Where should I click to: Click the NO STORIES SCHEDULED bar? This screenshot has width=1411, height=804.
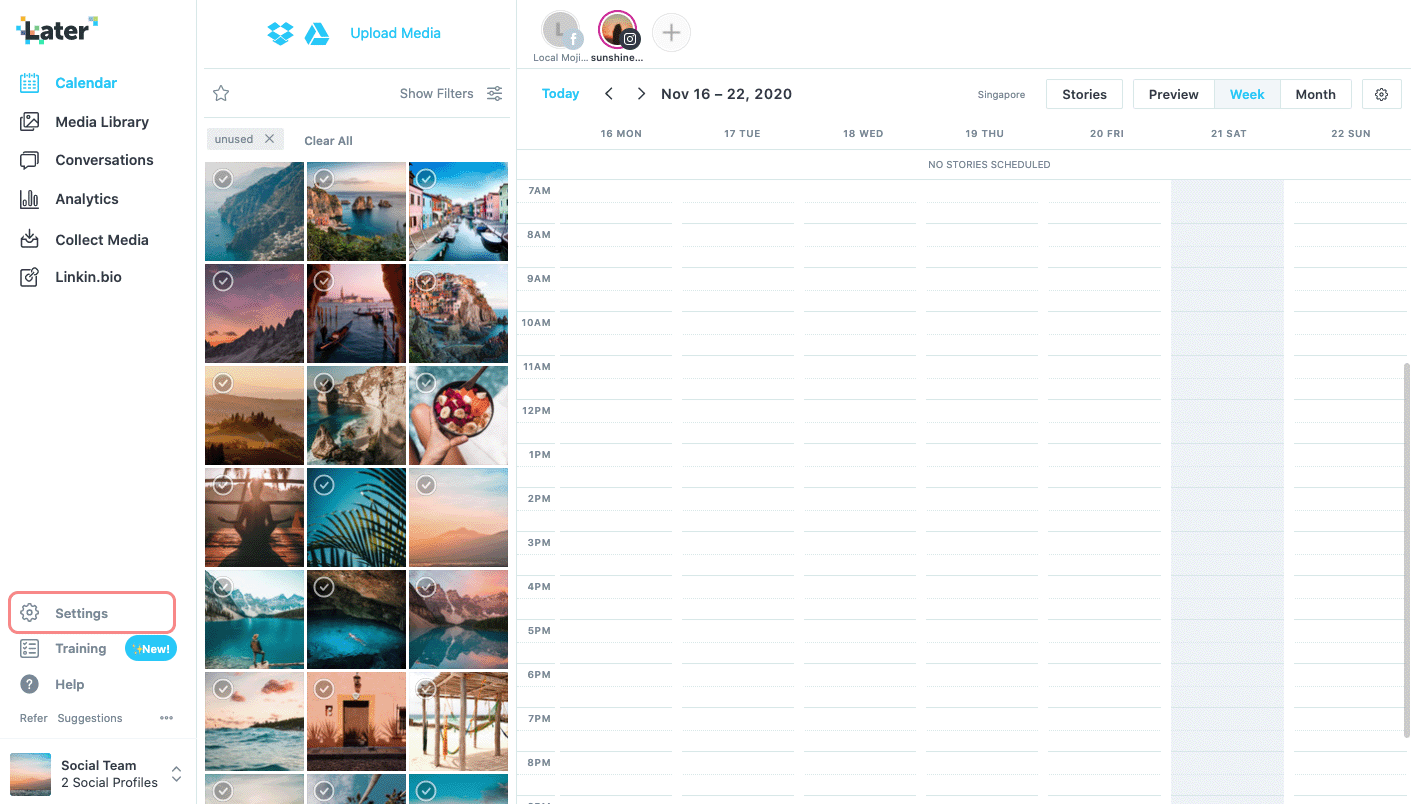click(x=989, y=164)
